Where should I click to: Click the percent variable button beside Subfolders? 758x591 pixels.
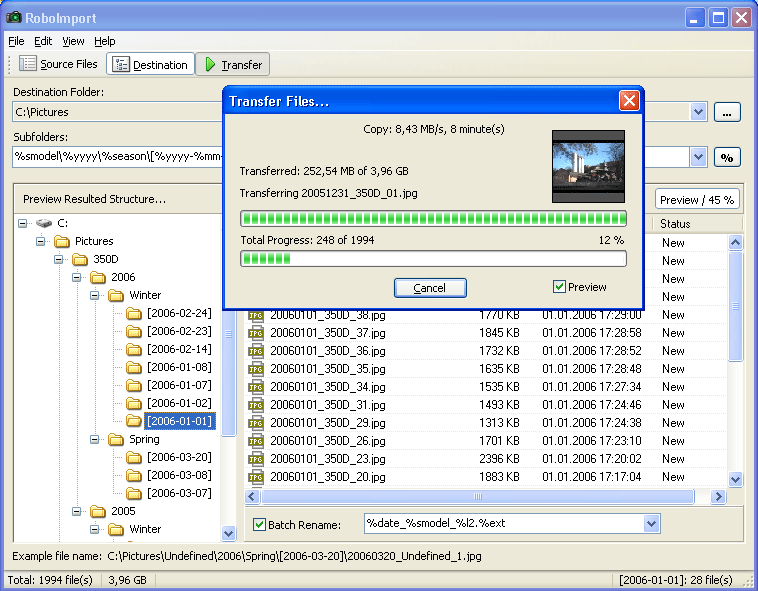pos(726,157)
